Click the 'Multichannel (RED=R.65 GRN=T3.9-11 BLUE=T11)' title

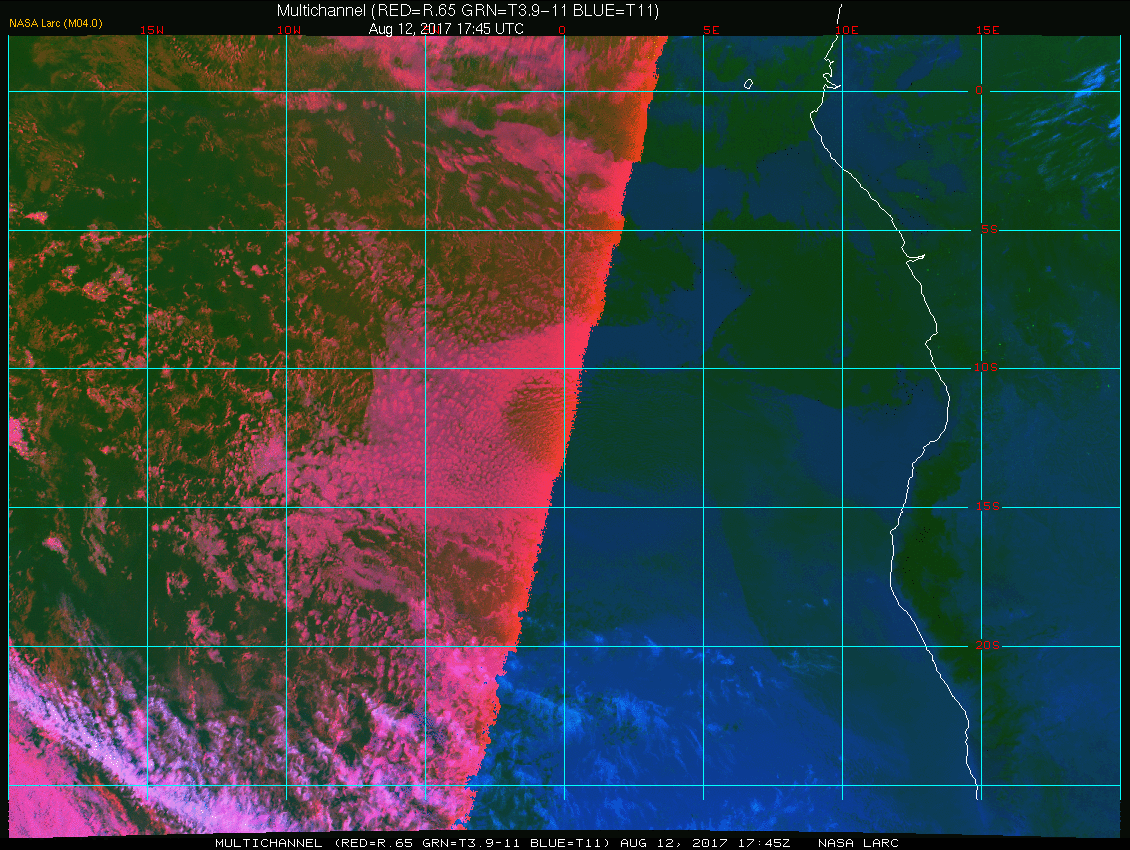(468, 11)
